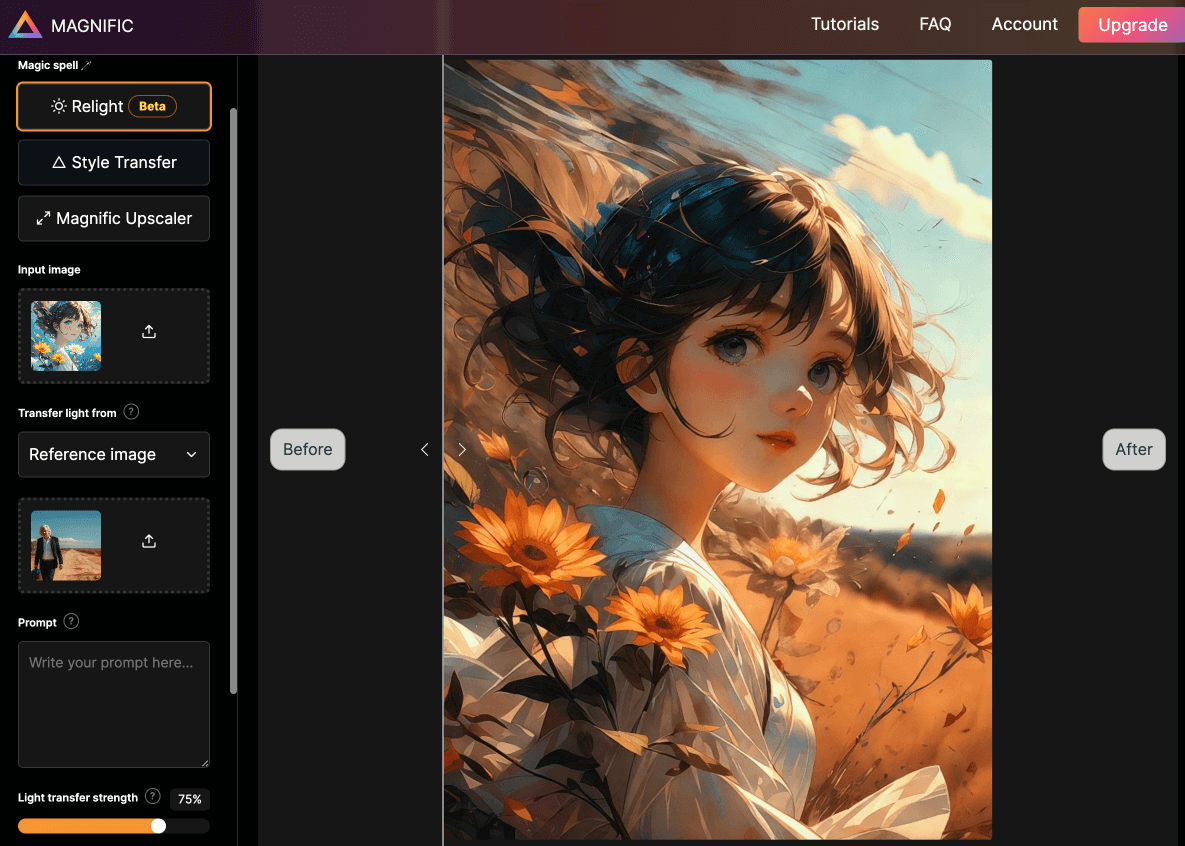Click help icon beside Light transfer strength
1185x846 pixels.
coord(152,797)
